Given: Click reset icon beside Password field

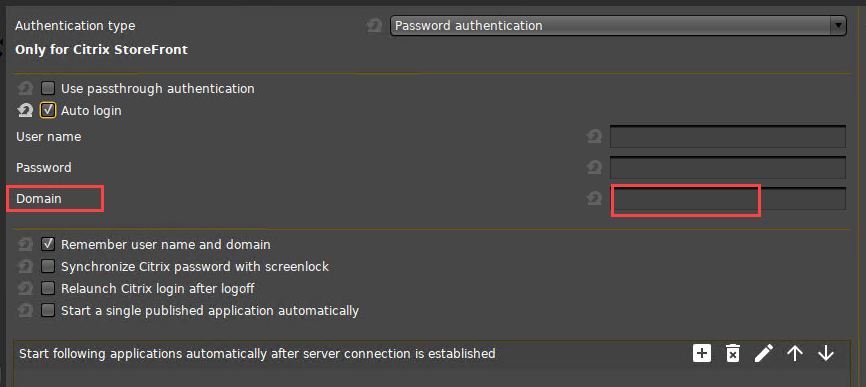Looking at the screenshot, I should (594, 167).
